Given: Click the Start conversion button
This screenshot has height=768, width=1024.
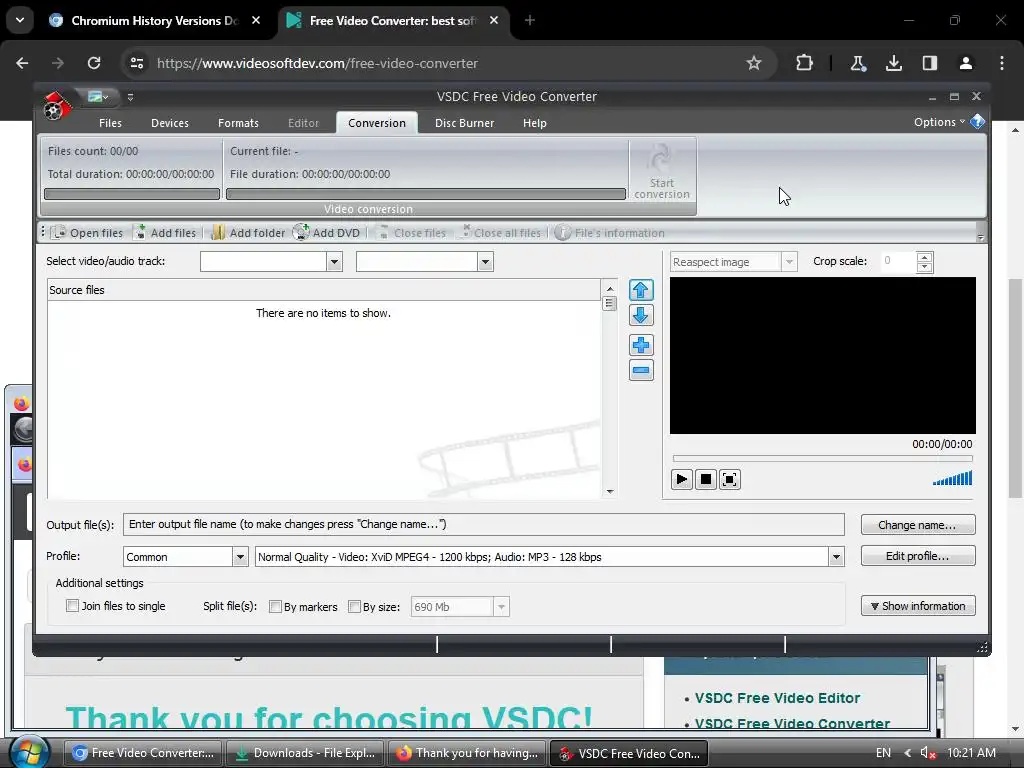Looking at the screenshot, I should pos(662,172).
